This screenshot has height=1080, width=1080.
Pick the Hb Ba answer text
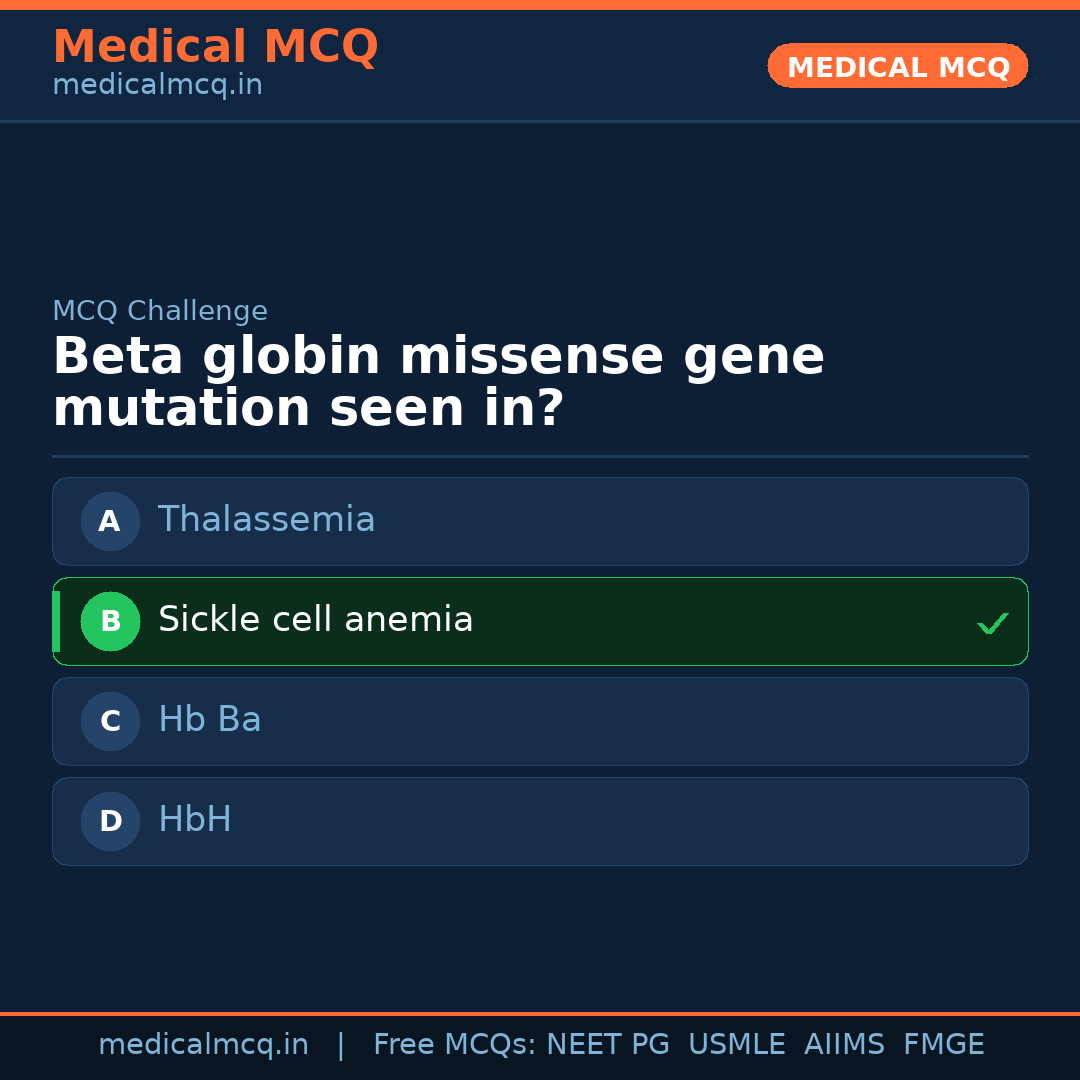tap(209, 720)
